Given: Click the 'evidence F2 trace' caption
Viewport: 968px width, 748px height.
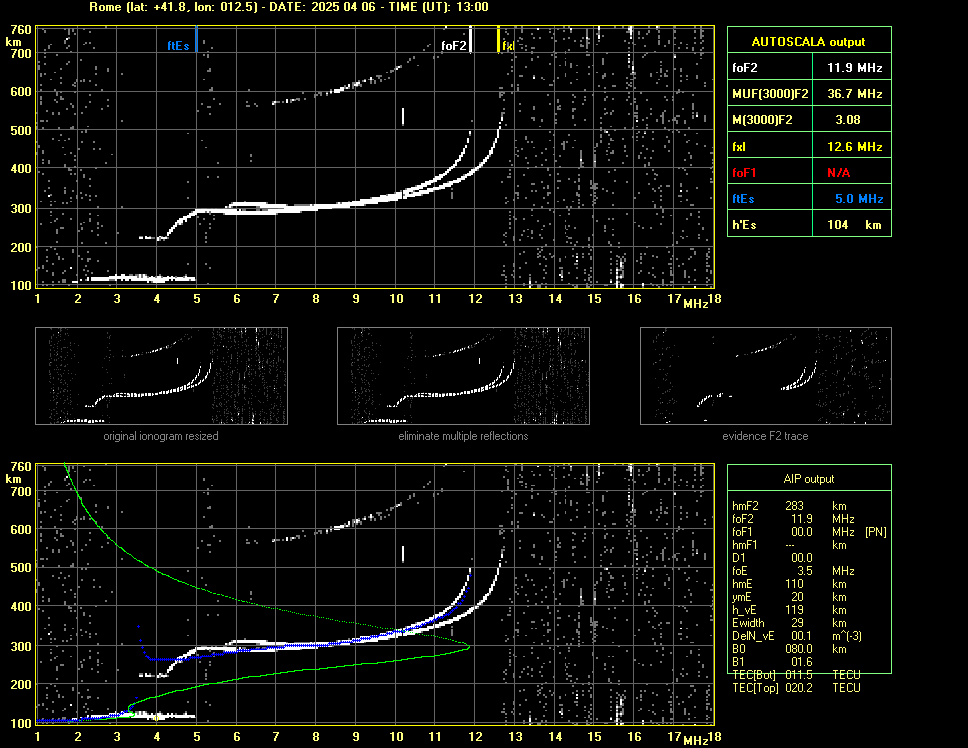Looking at the screenshot, I should click(765, 436).
